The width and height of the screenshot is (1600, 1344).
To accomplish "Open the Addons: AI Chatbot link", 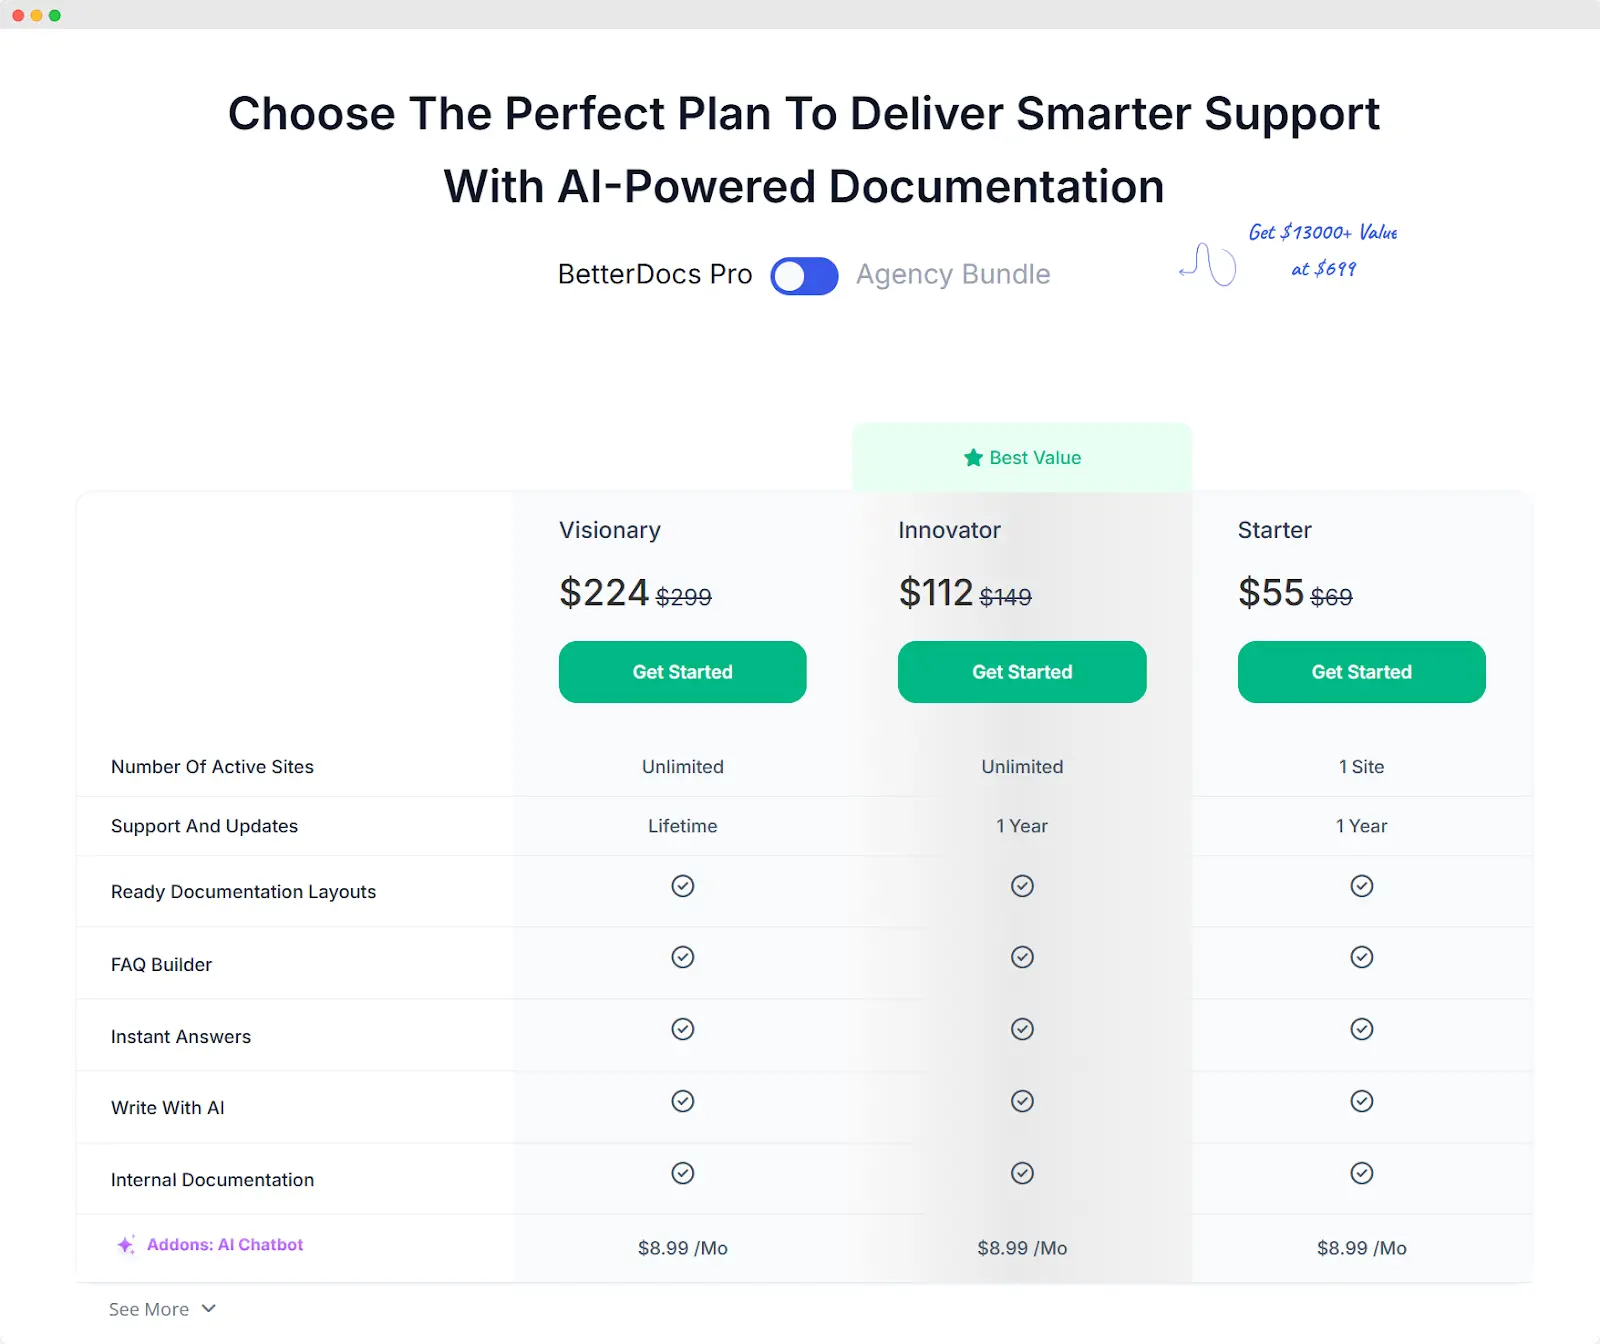I will point(225,1245).
